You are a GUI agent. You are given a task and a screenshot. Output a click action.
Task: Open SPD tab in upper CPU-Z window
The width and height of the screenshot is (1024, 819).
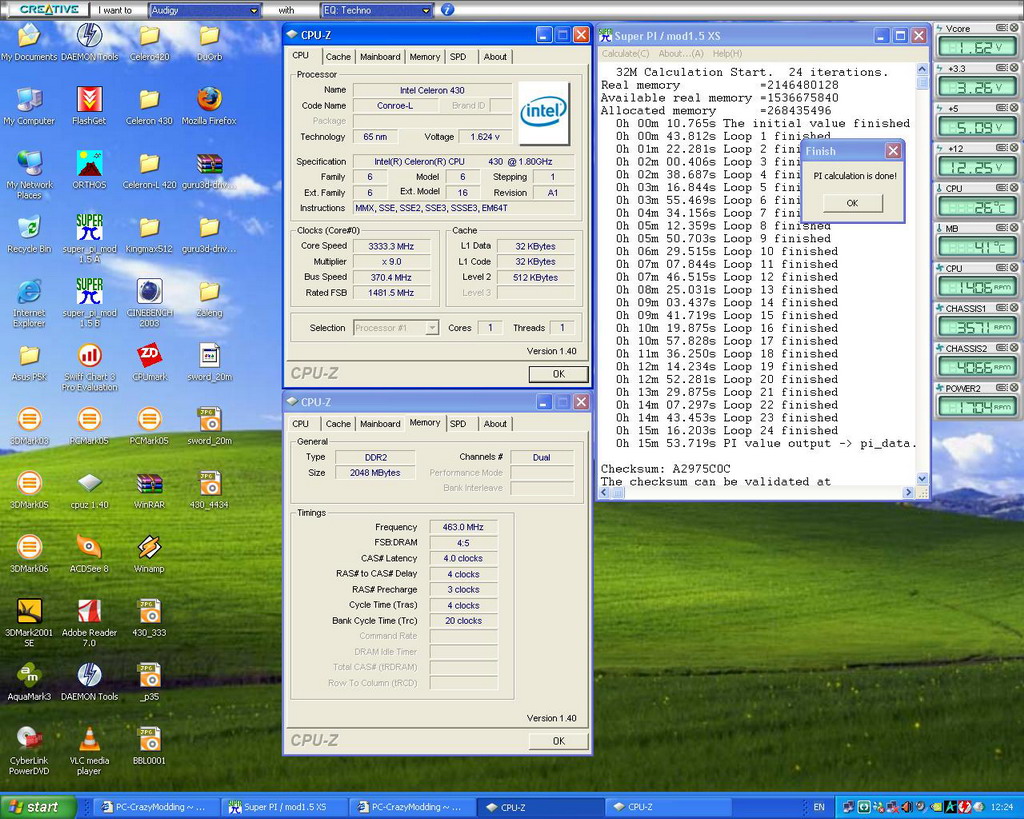[458, 57]
